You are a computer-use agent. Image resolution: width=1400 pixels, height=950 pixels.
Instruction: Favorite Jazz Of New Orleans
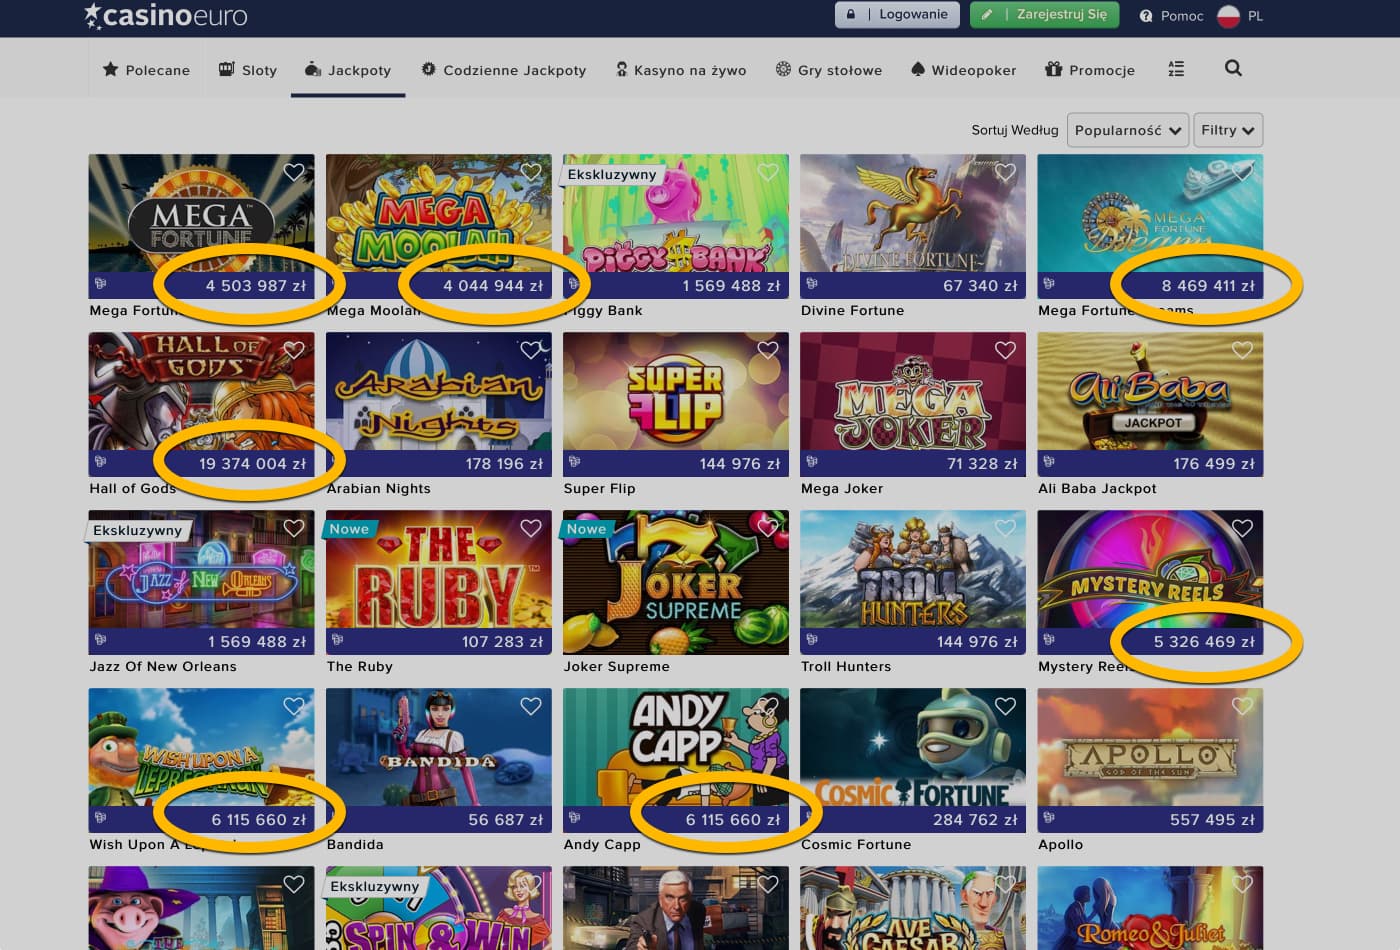click(294, 528)
